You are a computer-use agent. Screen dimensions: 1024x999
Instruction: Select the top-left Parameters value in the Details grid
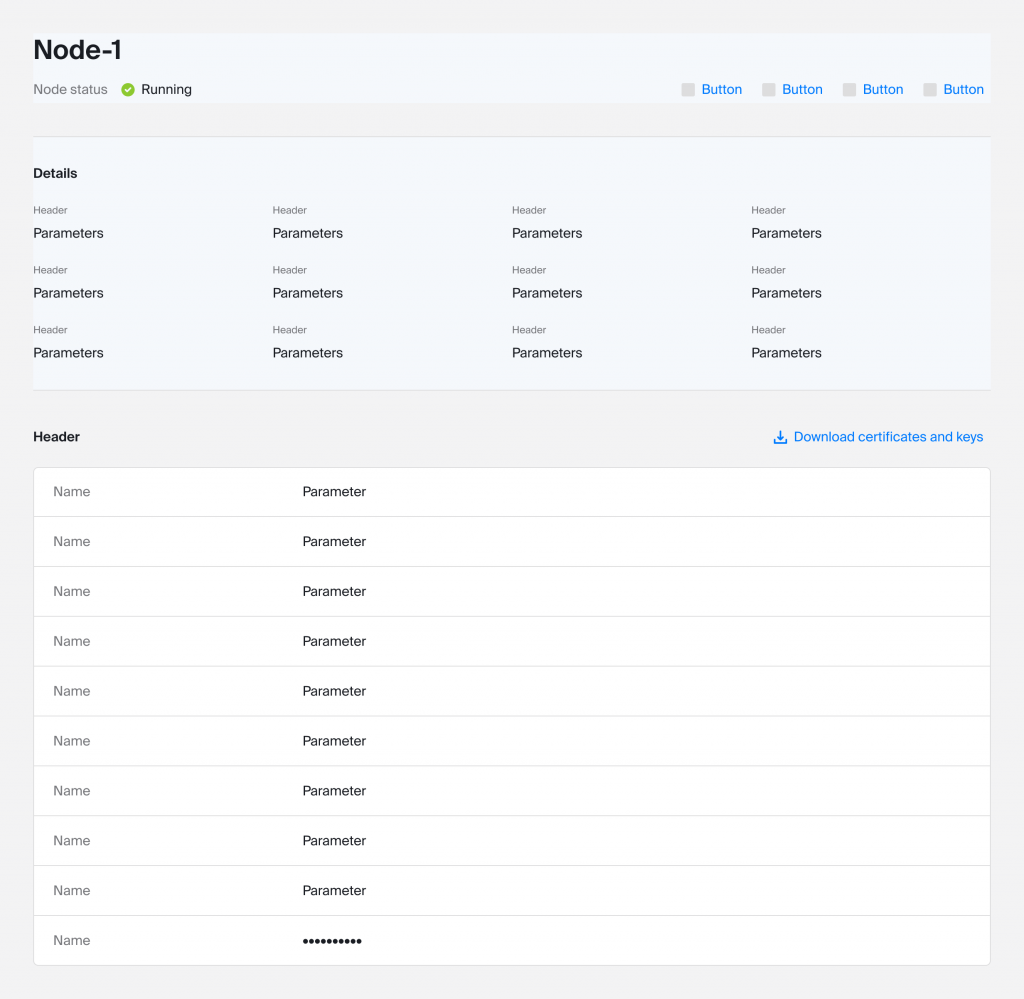(x=69, y=233)
